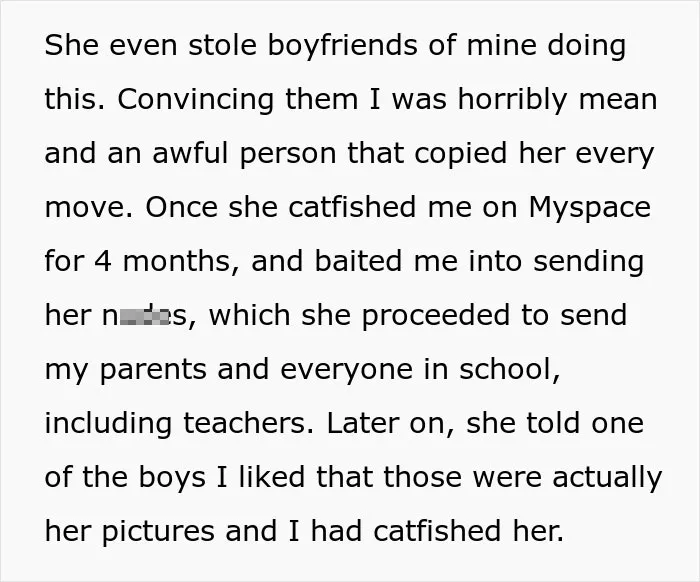Click the word "parents"

(x=153, y=371)
